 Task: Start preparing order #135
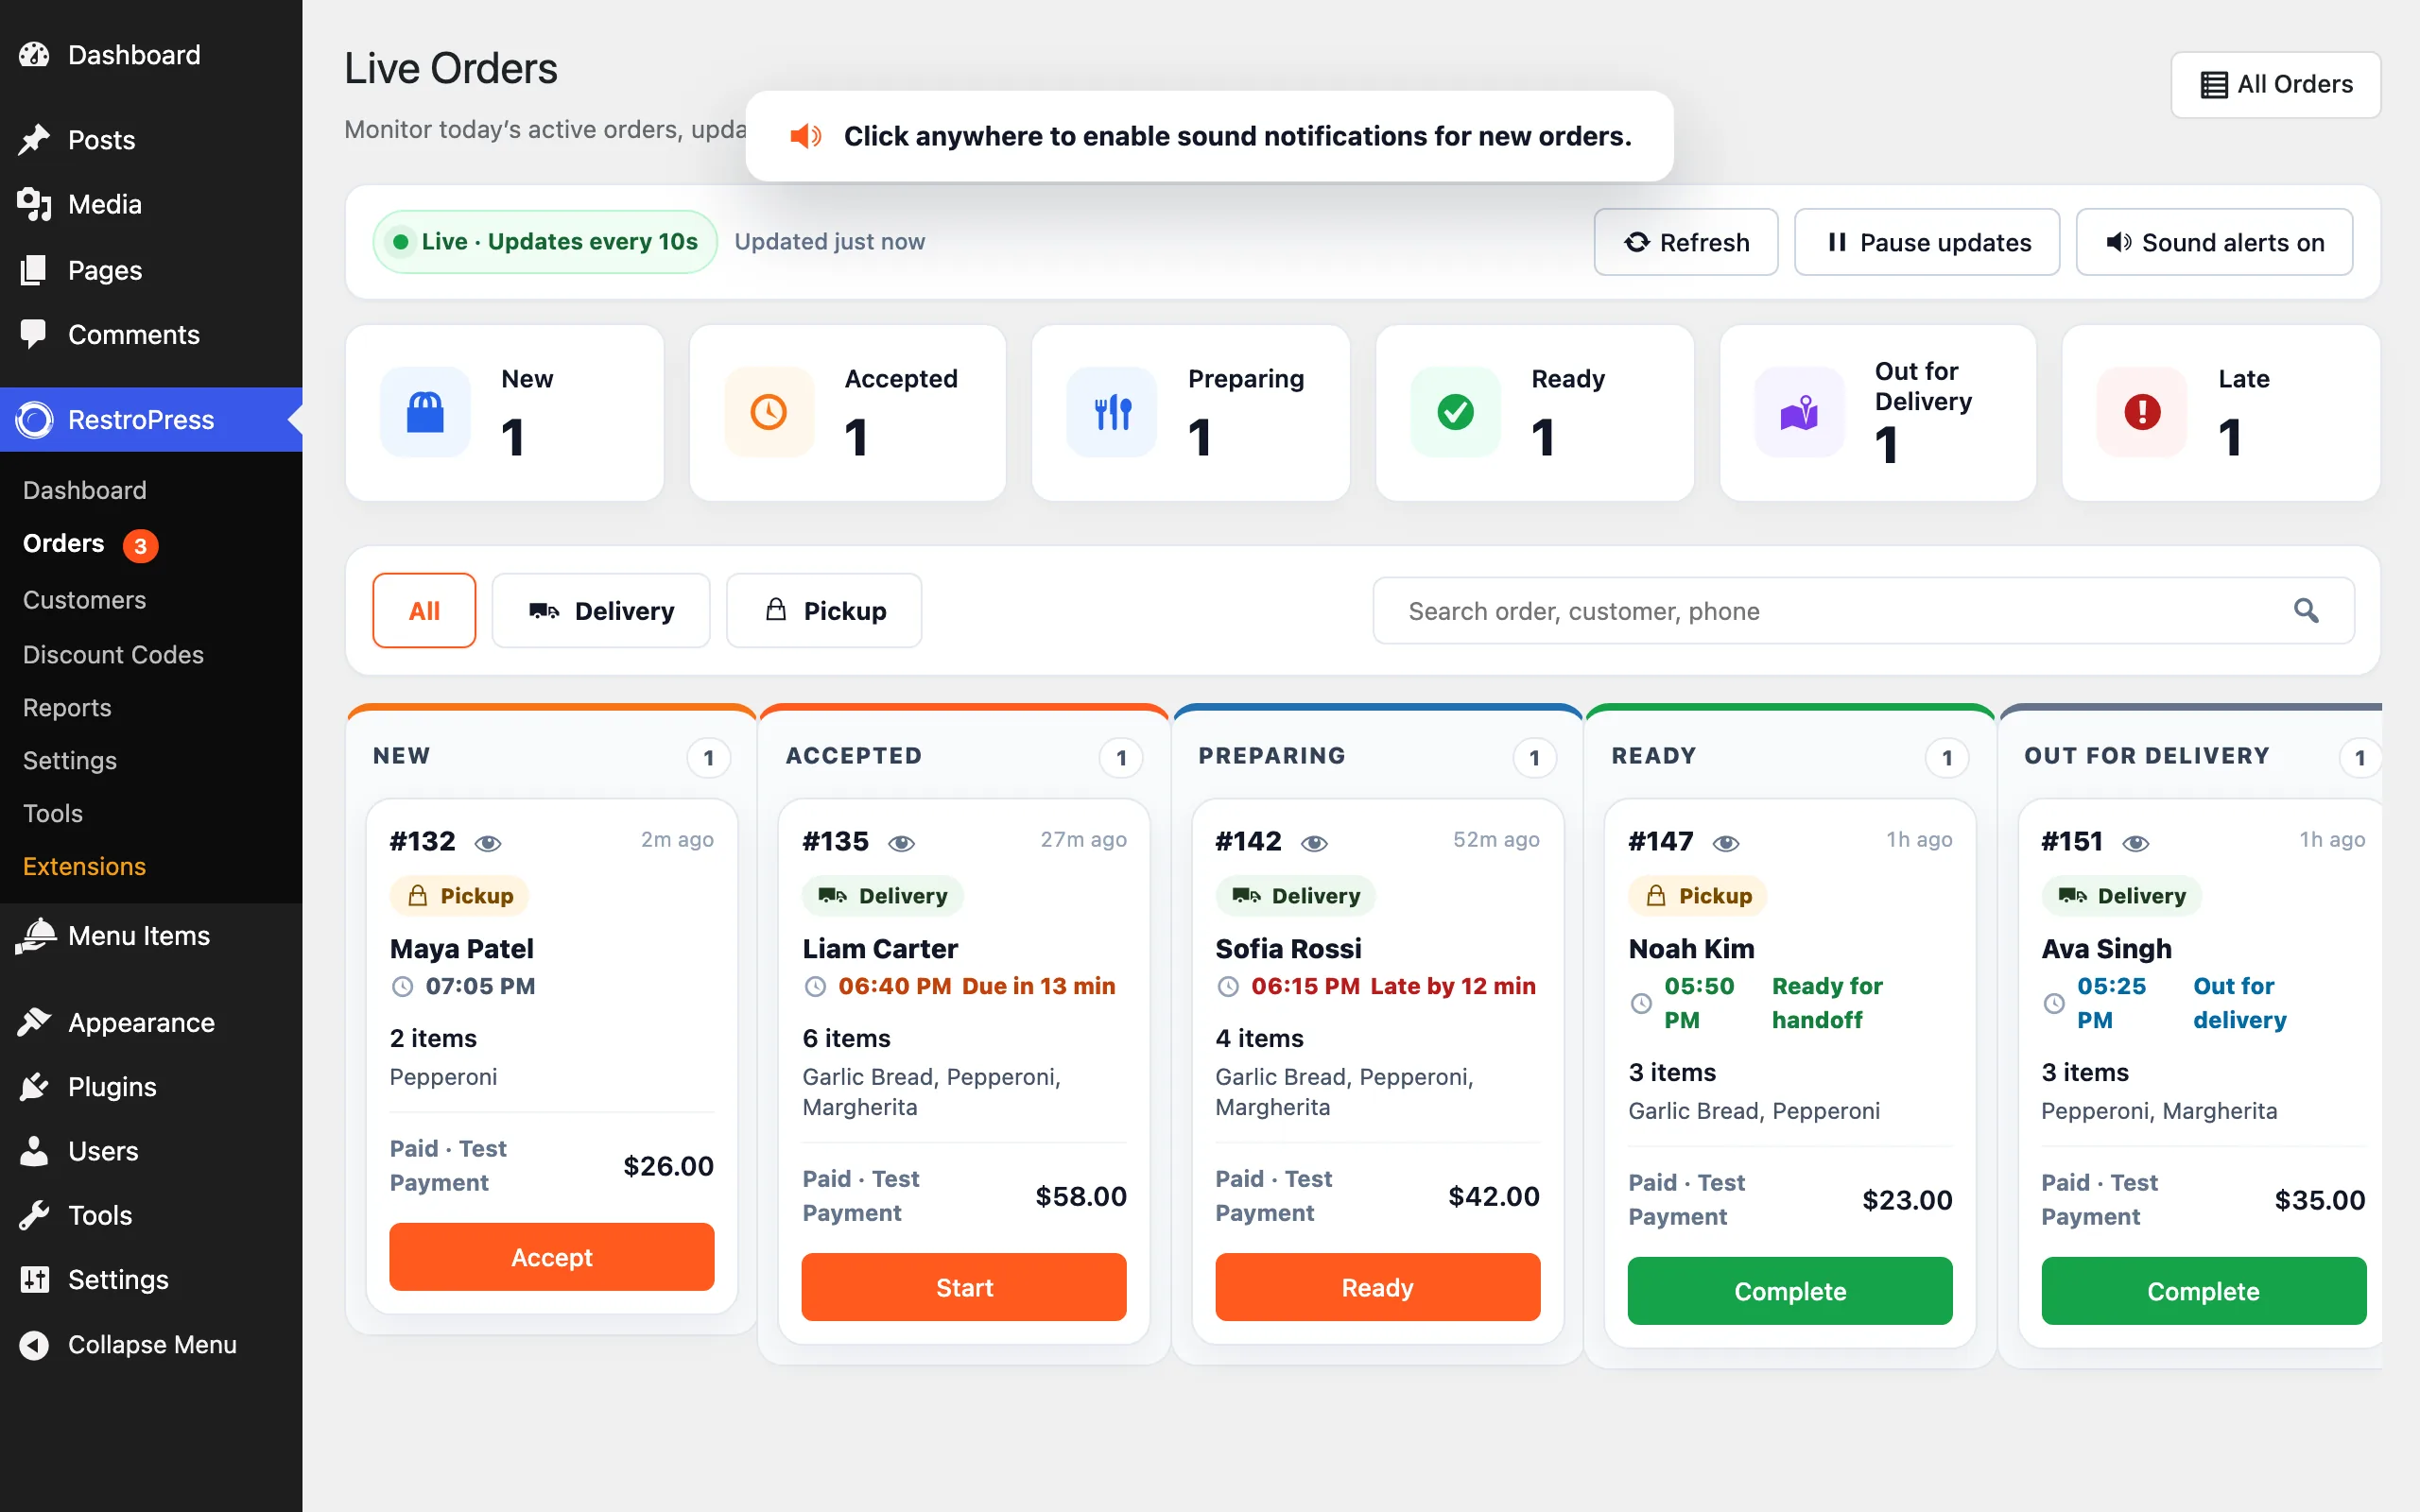point(964,1286)
